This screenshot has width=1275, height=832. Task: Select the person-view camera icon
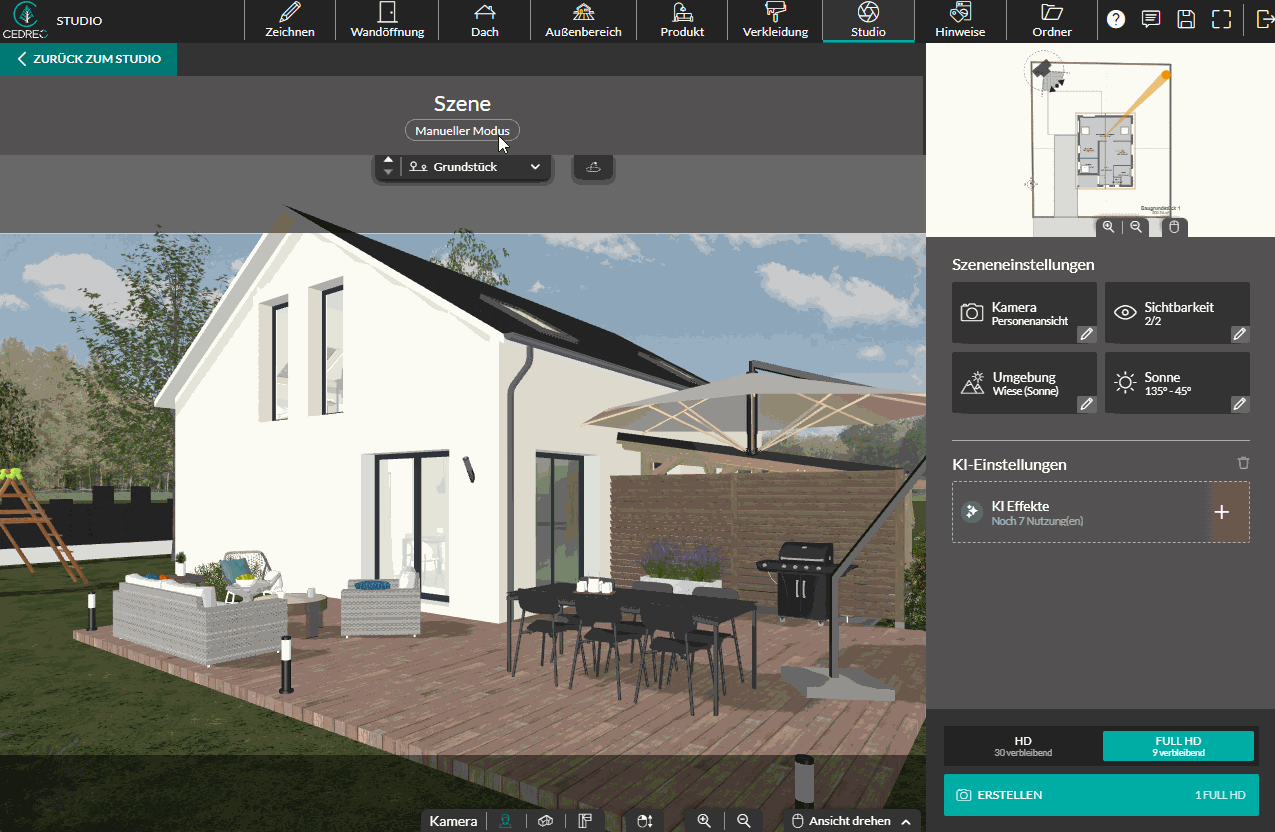click(506, 821)
